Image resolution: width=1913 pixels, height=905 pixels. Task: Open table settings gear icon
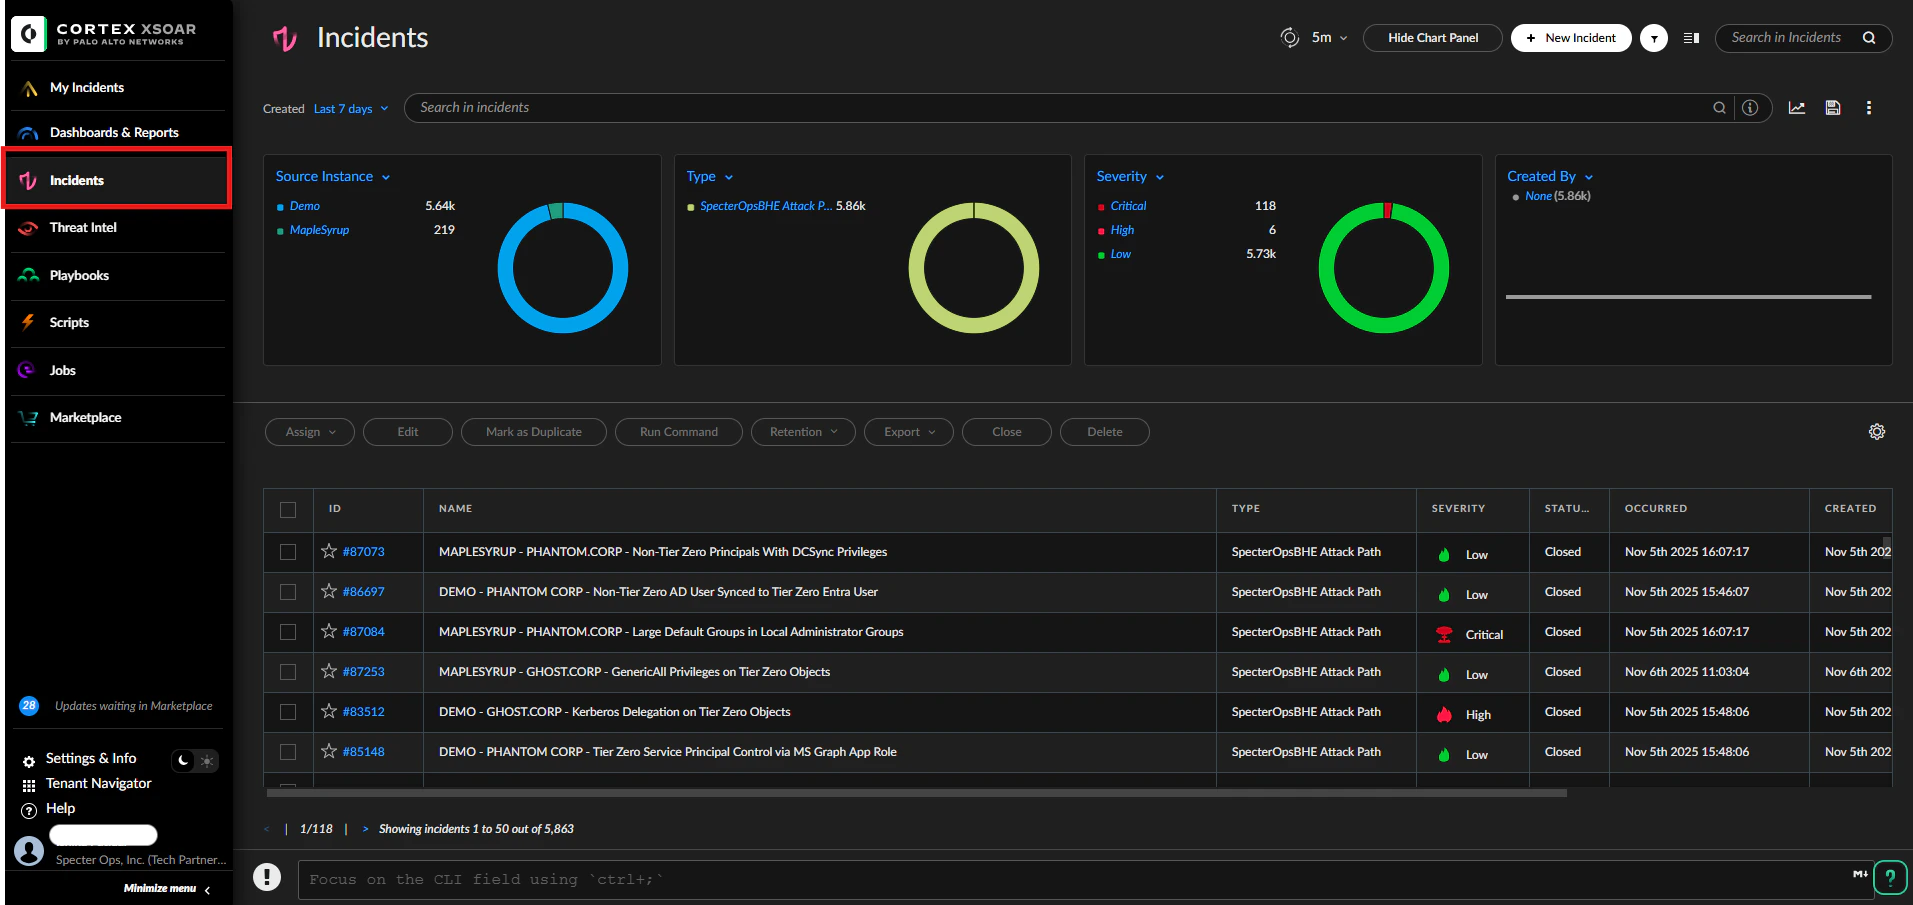pyautogui.click(x=1877, y=432)
